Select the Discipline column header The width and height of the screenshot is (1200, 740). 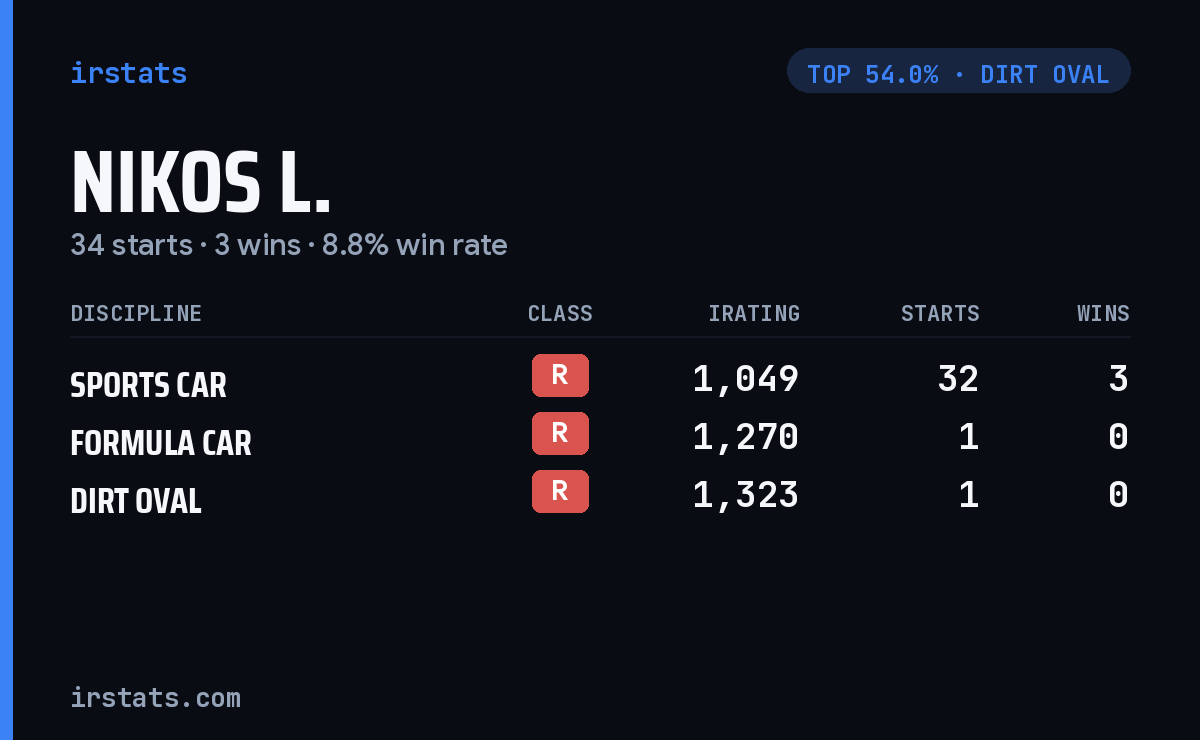coord(136,314)
